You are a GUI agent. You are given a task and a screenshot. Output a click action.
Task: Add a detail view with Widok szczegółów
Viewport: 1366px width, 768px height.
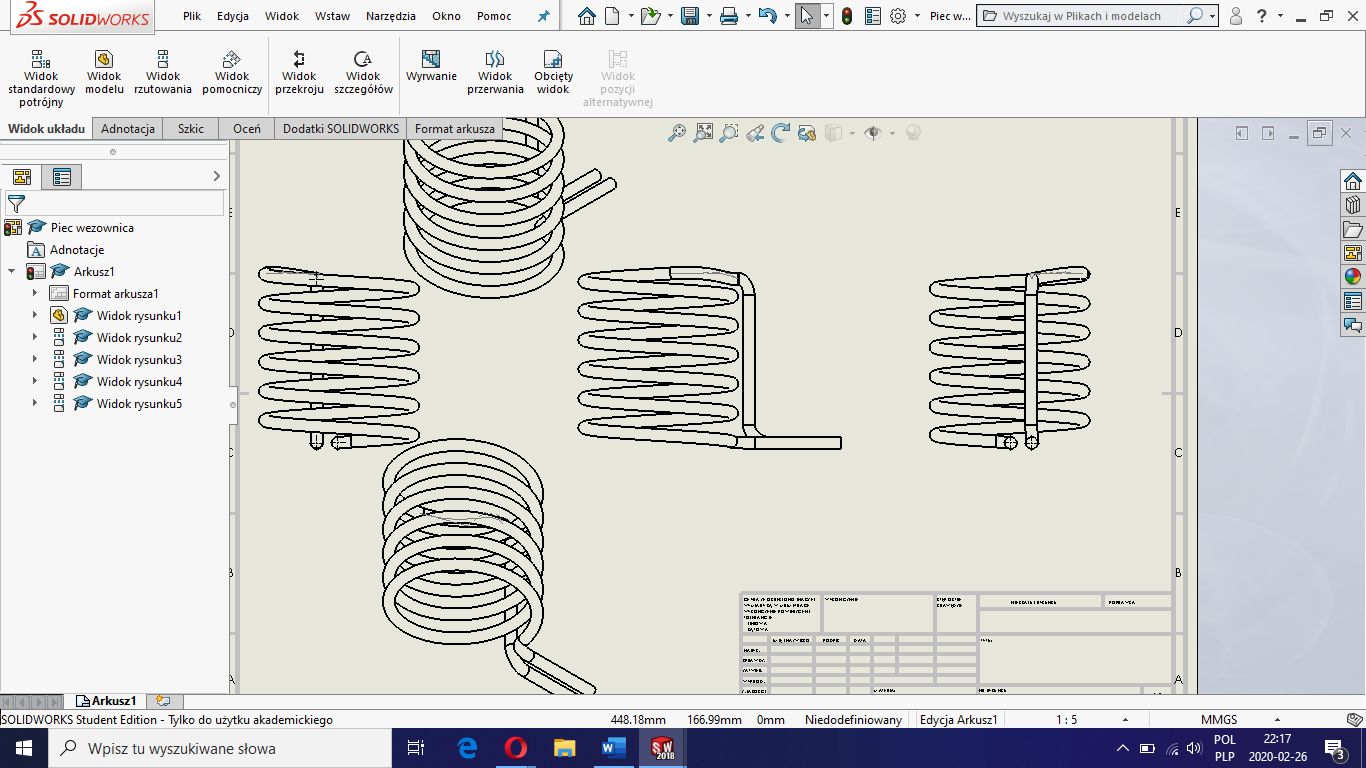(x=363, y=73)
